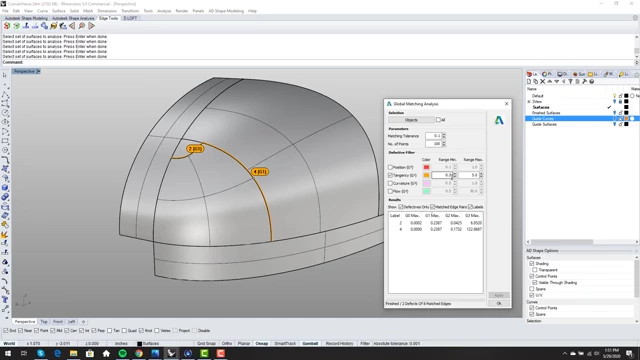Click the right-pointing triangle icon in Edge Tools toolbar
640x360 pixels.
[91, 26]
